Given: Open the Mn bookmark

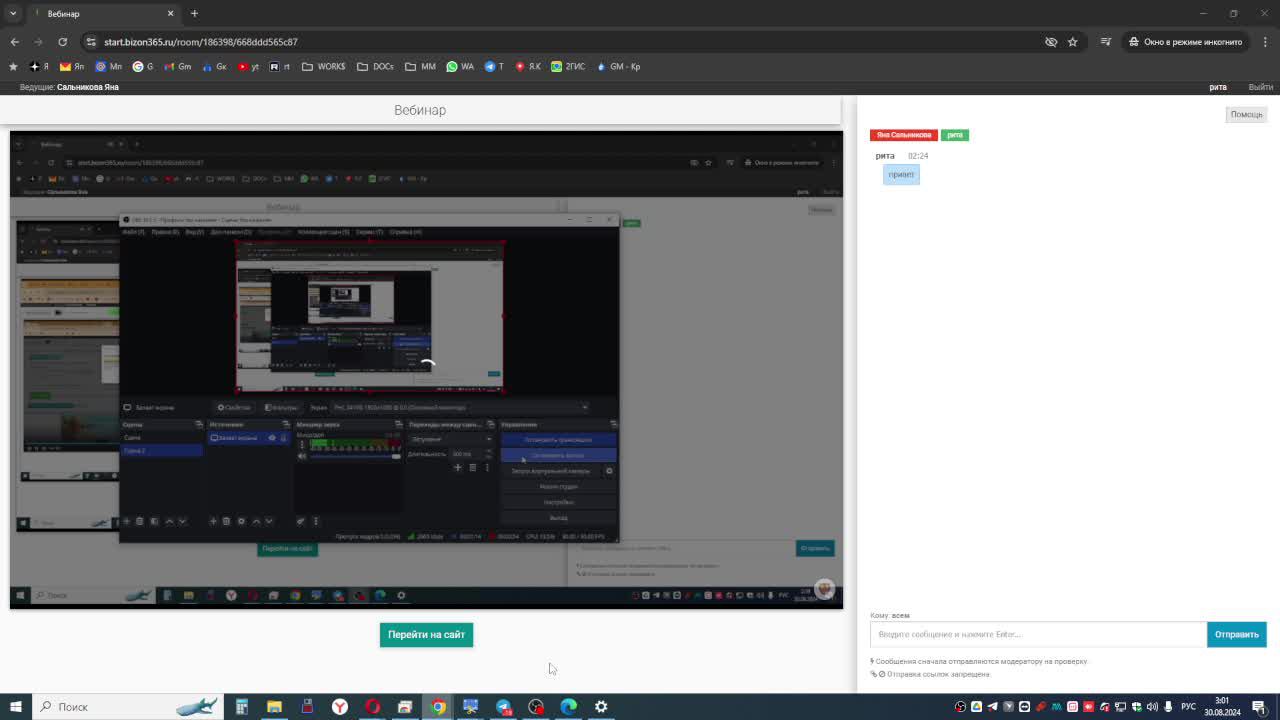Looking at the screenshot, I should tap(109, 67).
